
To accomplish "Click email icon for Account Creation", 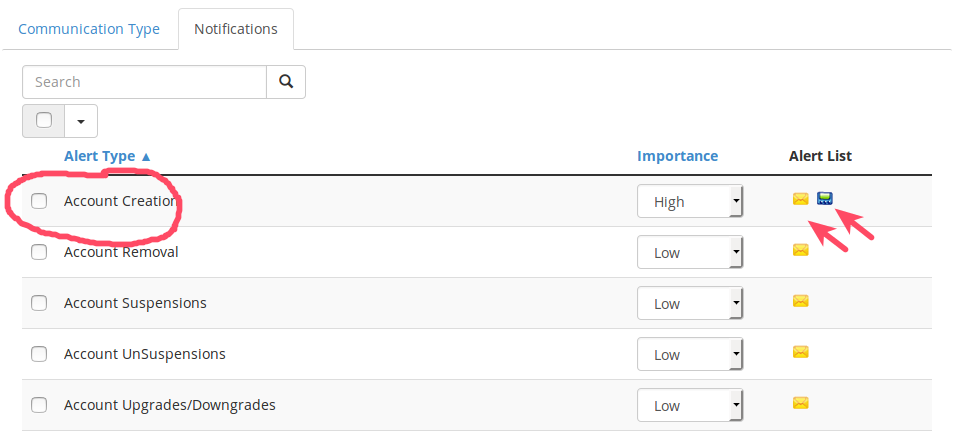I will (800, 199).
